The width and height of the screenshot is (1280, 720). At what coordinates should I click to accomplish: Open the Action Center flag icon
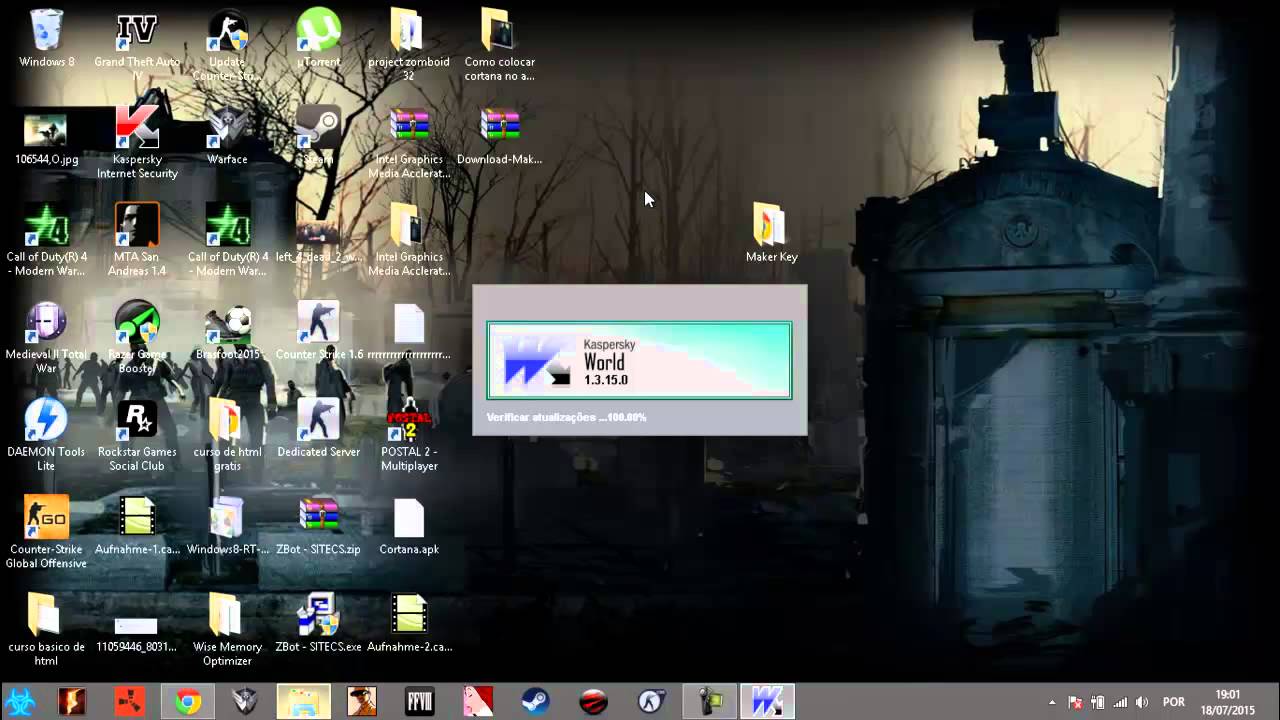point(1076,703)
